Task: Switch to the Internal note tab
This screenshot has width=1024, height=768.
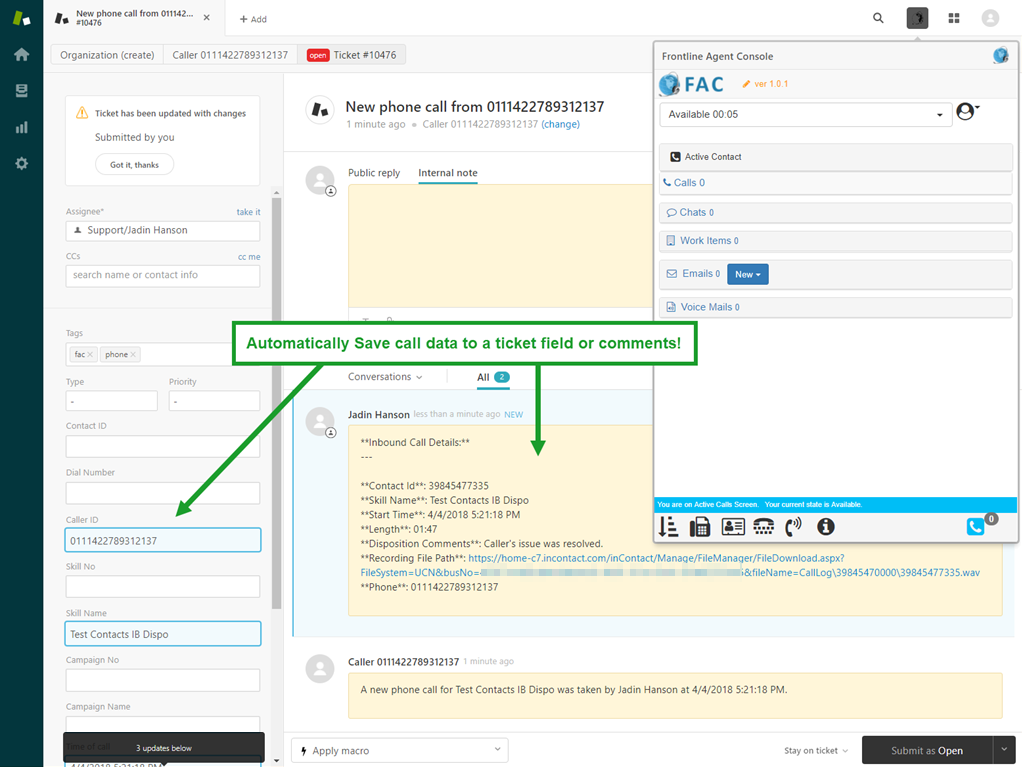Action: [x=447, y=172]
